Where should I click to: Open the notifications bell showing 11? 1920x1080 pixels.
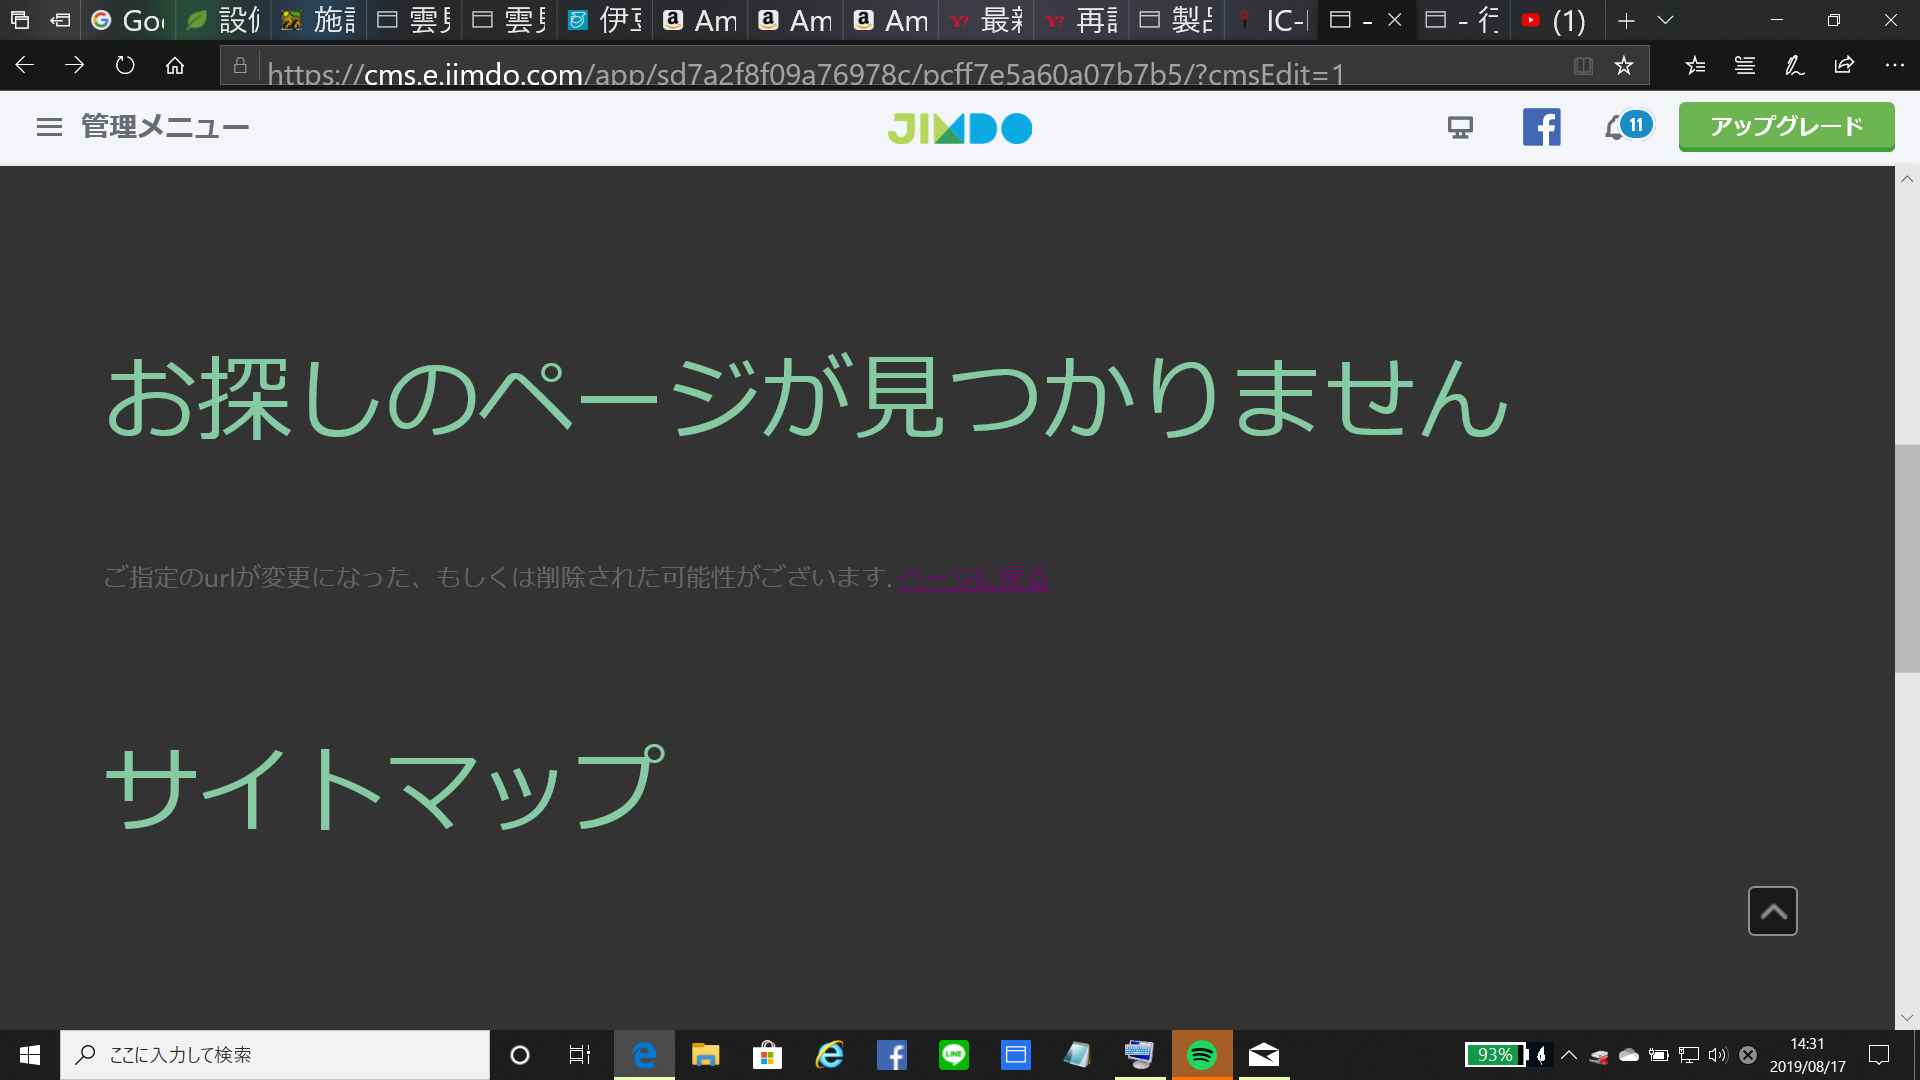pyautogui.click(x=1628, y=127)
